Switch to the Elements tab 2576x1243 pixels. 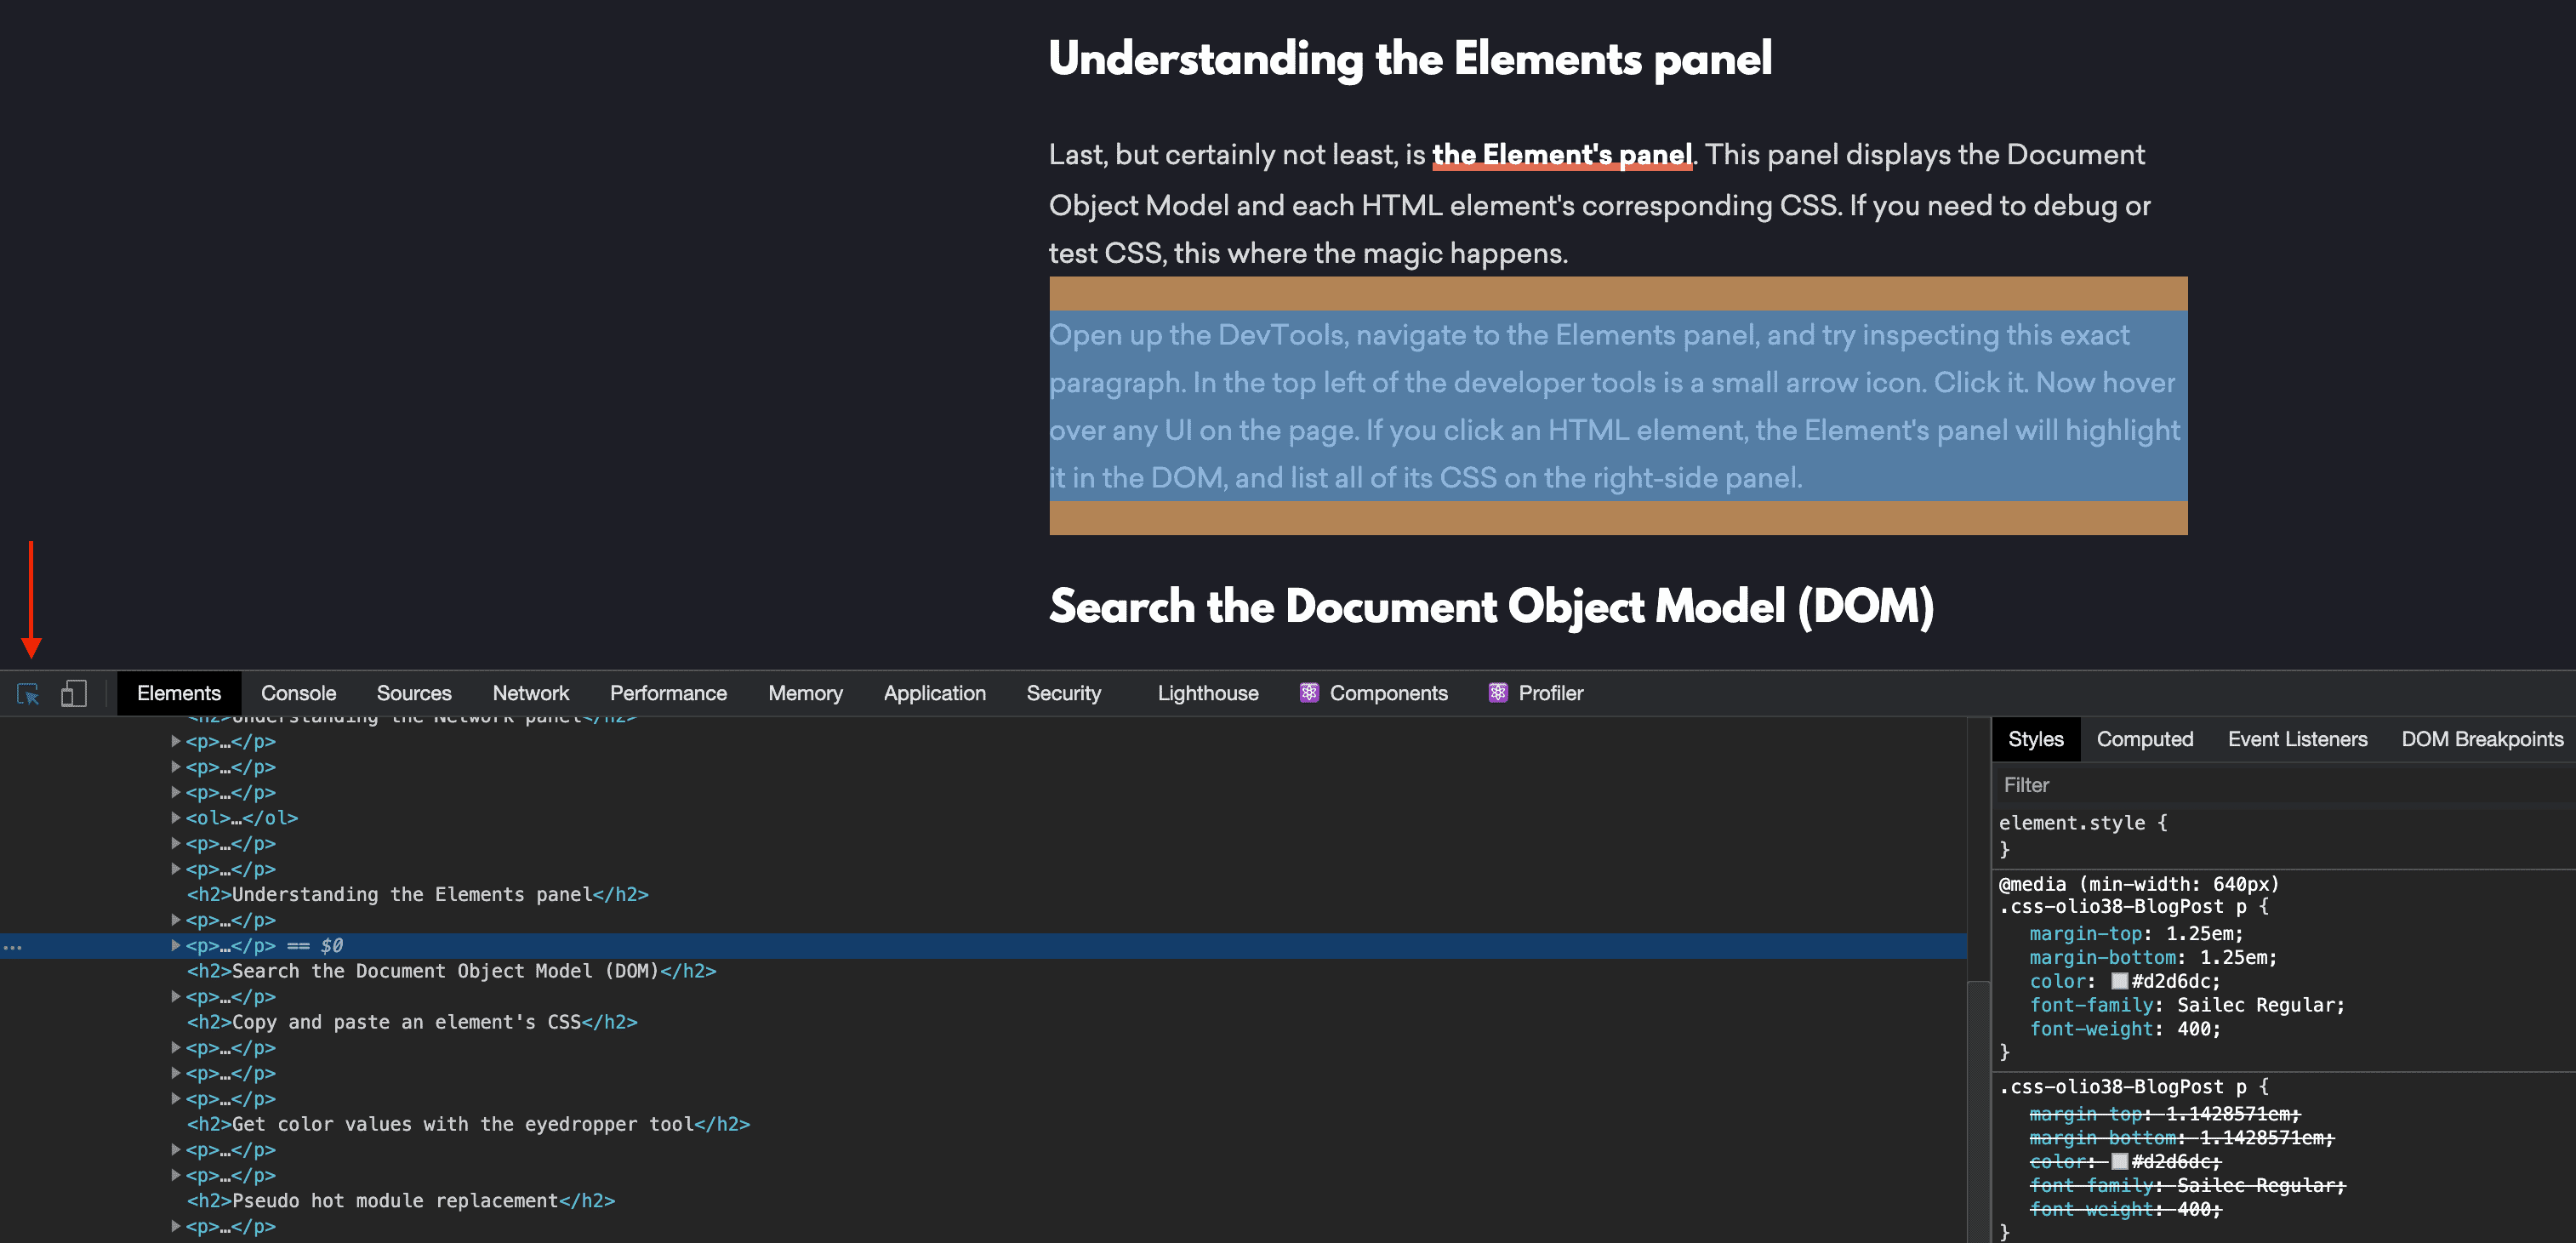point(179,693)
